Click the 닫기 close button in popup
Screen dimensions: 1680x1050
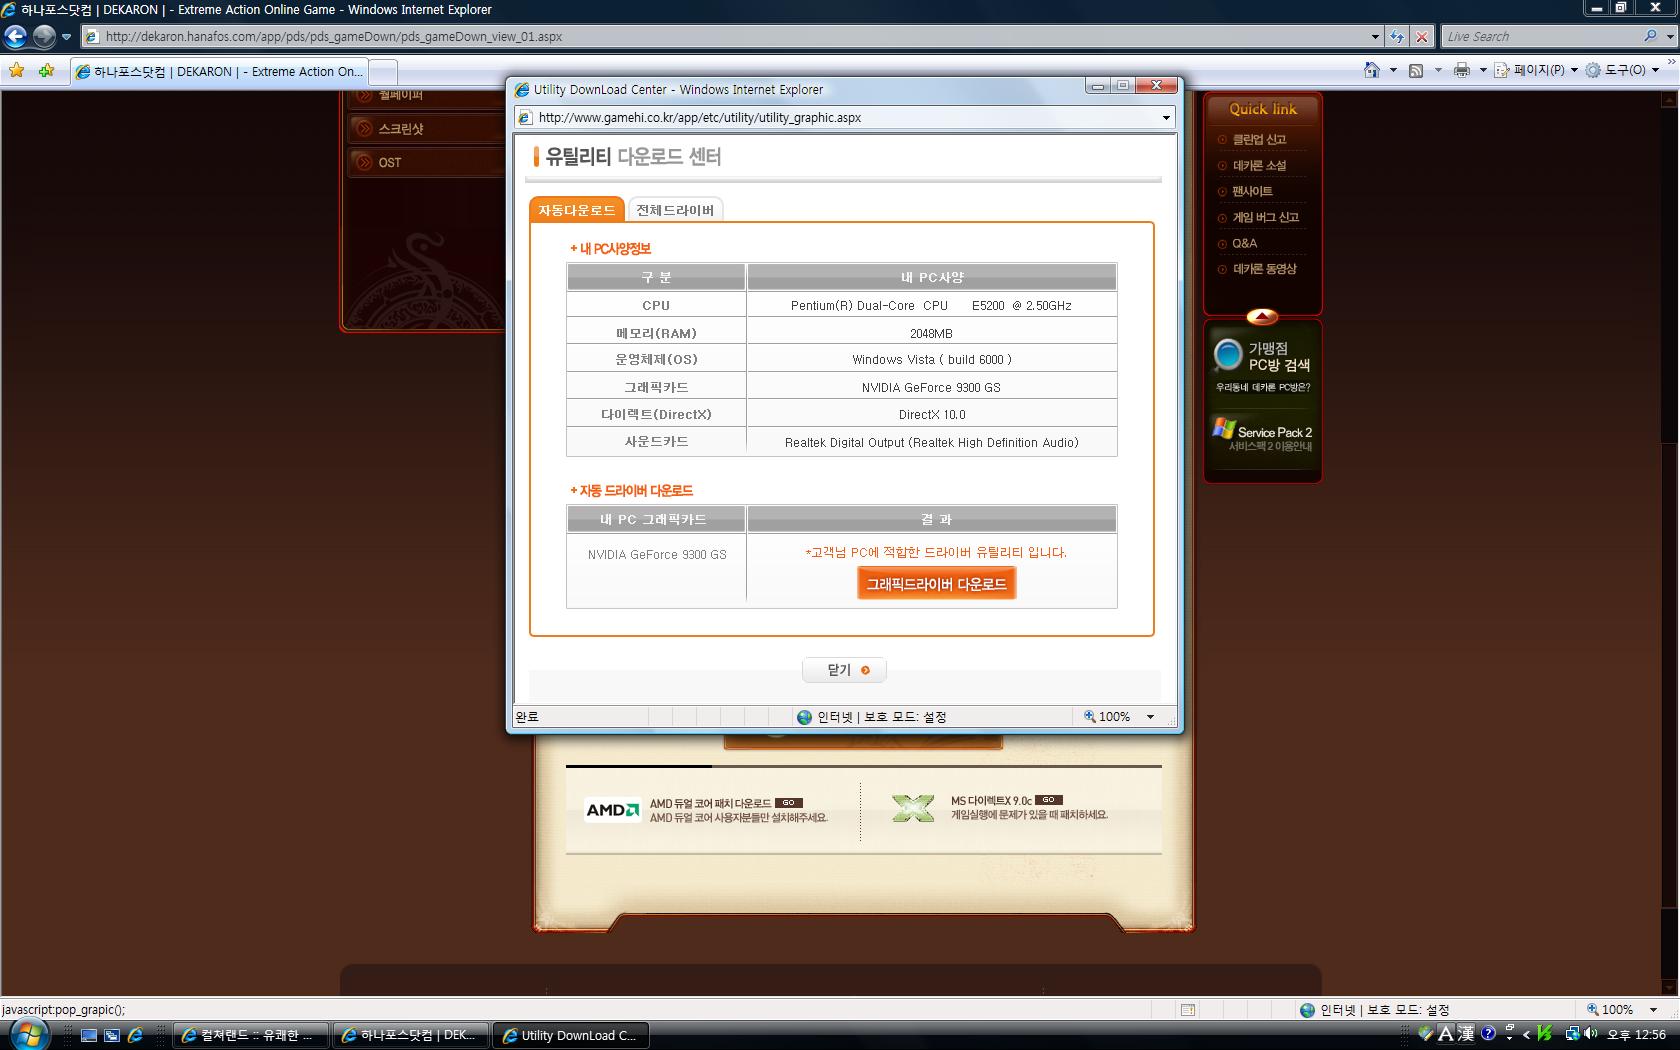[x=844, y=670]
